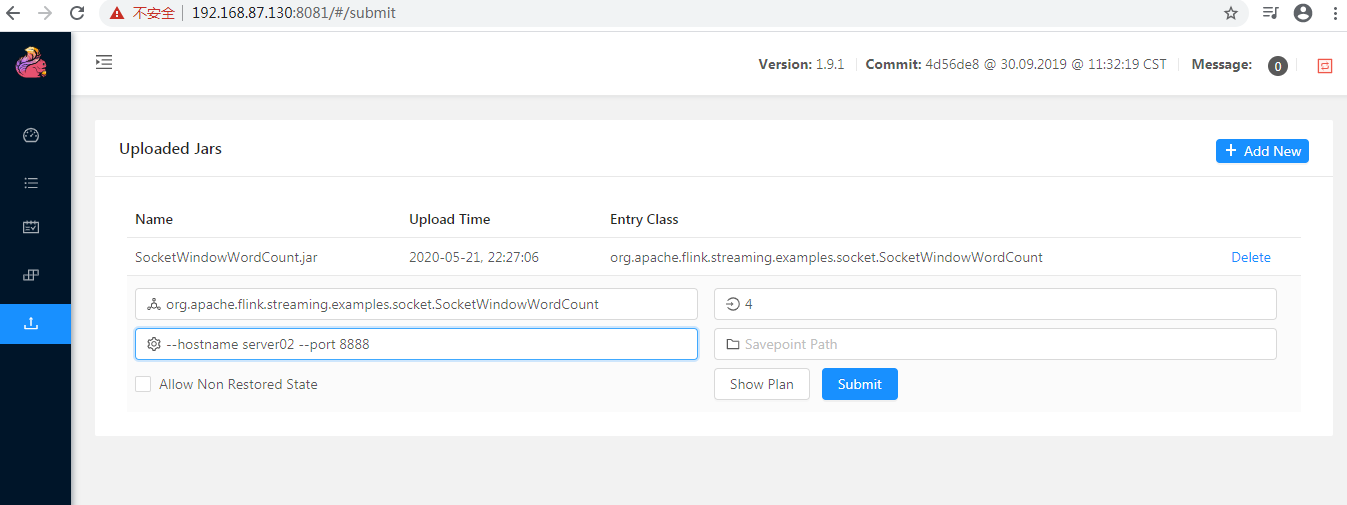Click the Parallelism field showing 4
Viewport: 1347px width, 505px height.
[995, 304]
